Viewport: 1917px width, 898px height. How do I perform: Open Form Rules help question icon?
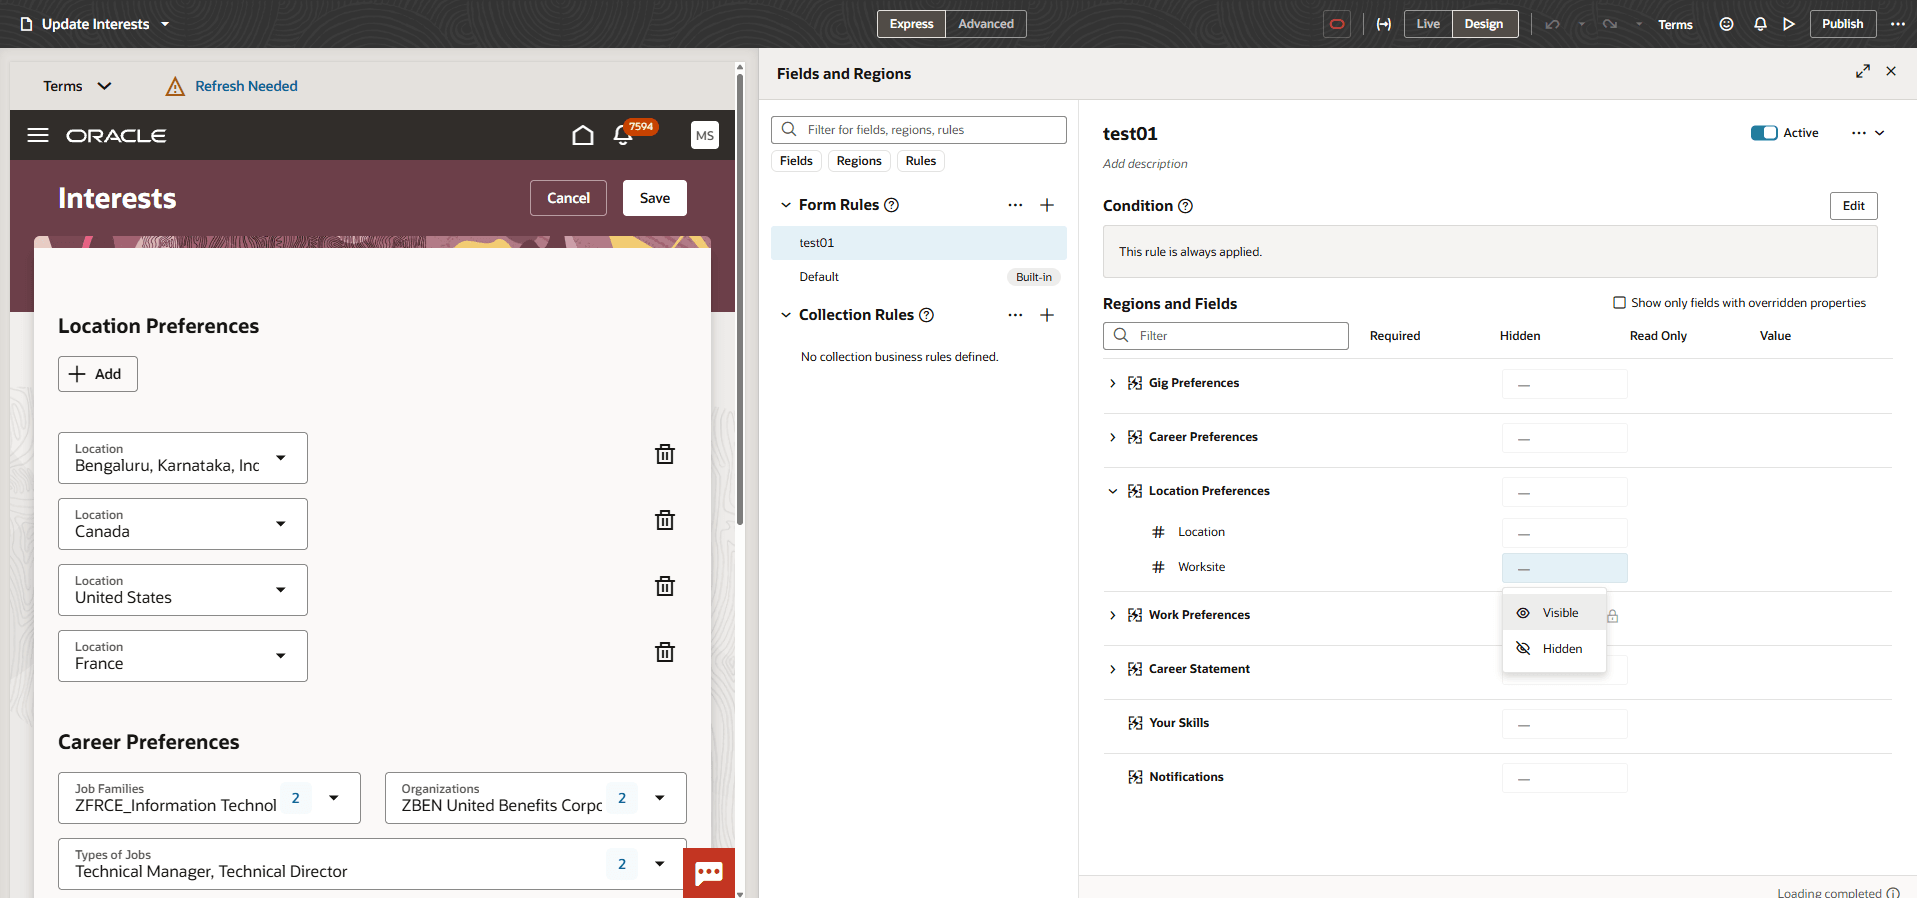(892, 205)
